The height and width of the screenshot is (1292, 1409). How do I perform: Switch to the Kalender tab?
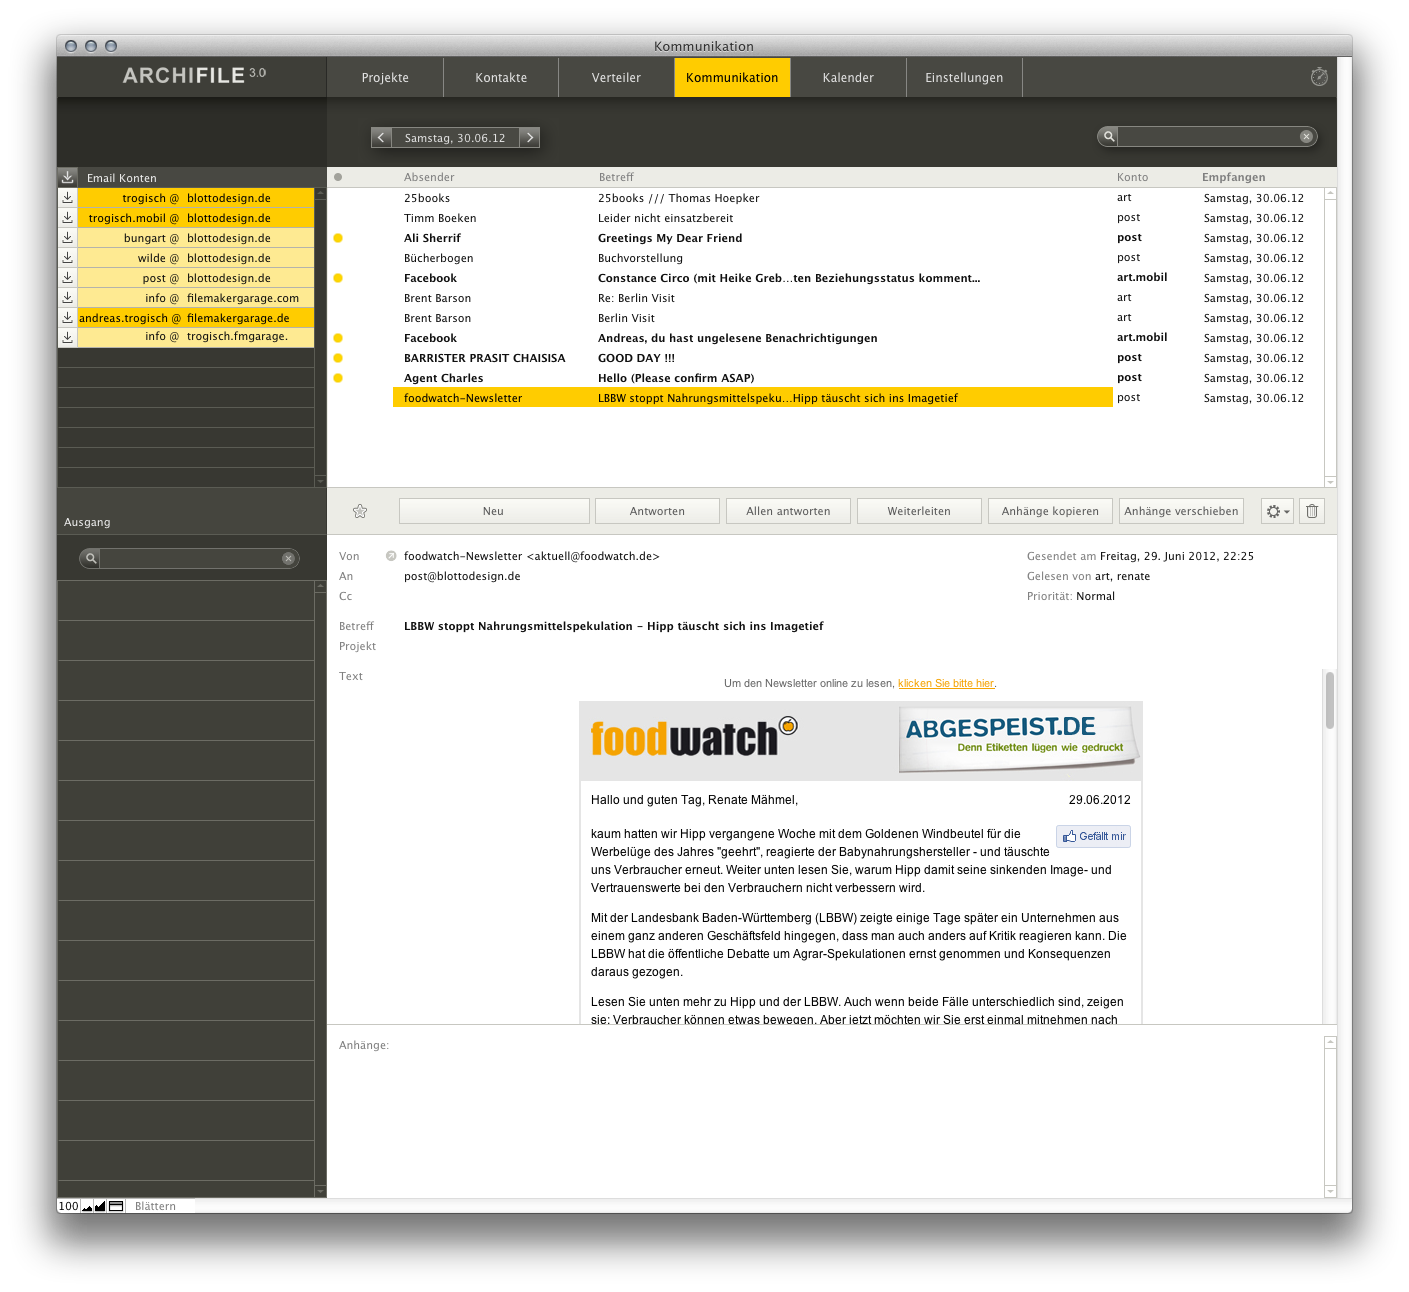coord(848,77)
